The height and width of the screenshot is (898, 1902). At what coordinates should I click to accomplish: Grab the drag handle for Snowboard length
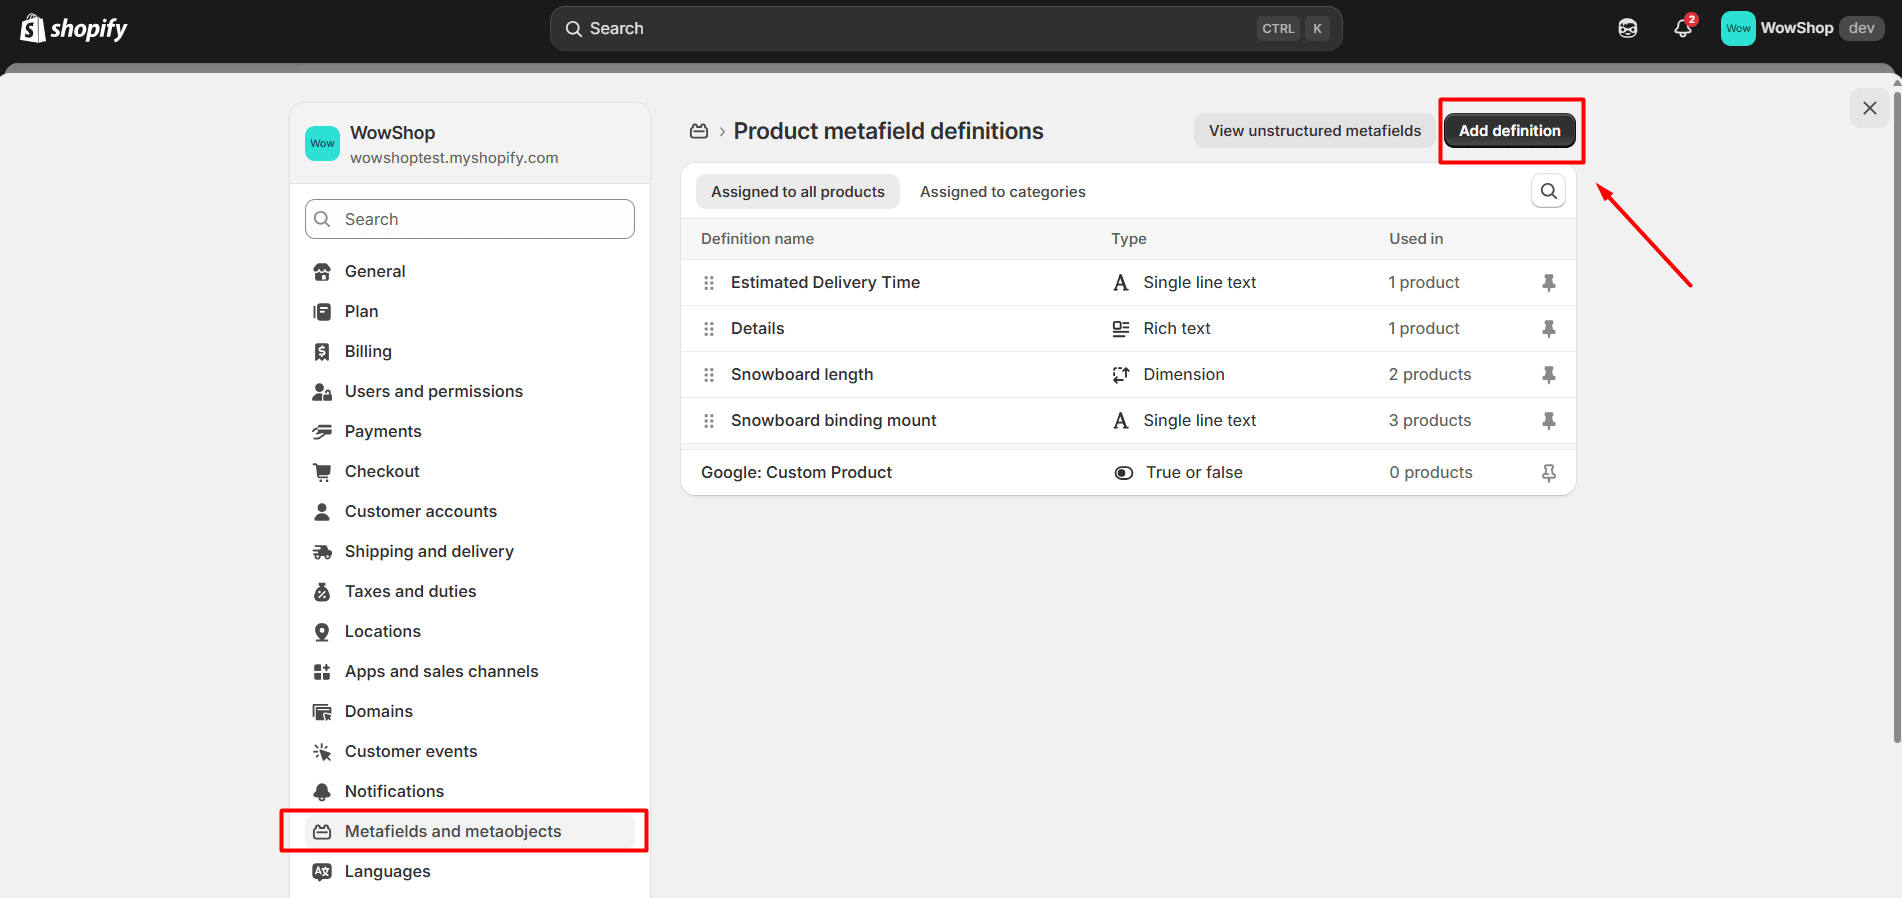709,375
